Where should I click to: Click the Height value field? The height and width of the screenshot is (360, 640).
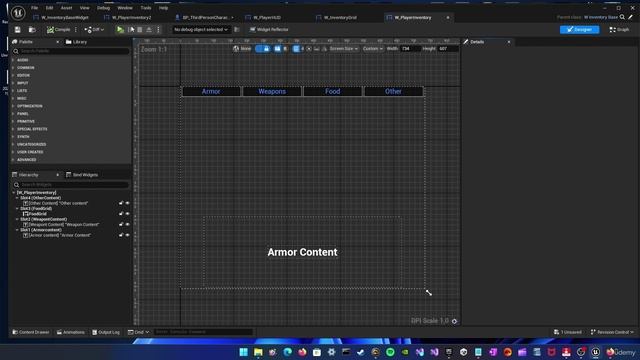point(448,49)
